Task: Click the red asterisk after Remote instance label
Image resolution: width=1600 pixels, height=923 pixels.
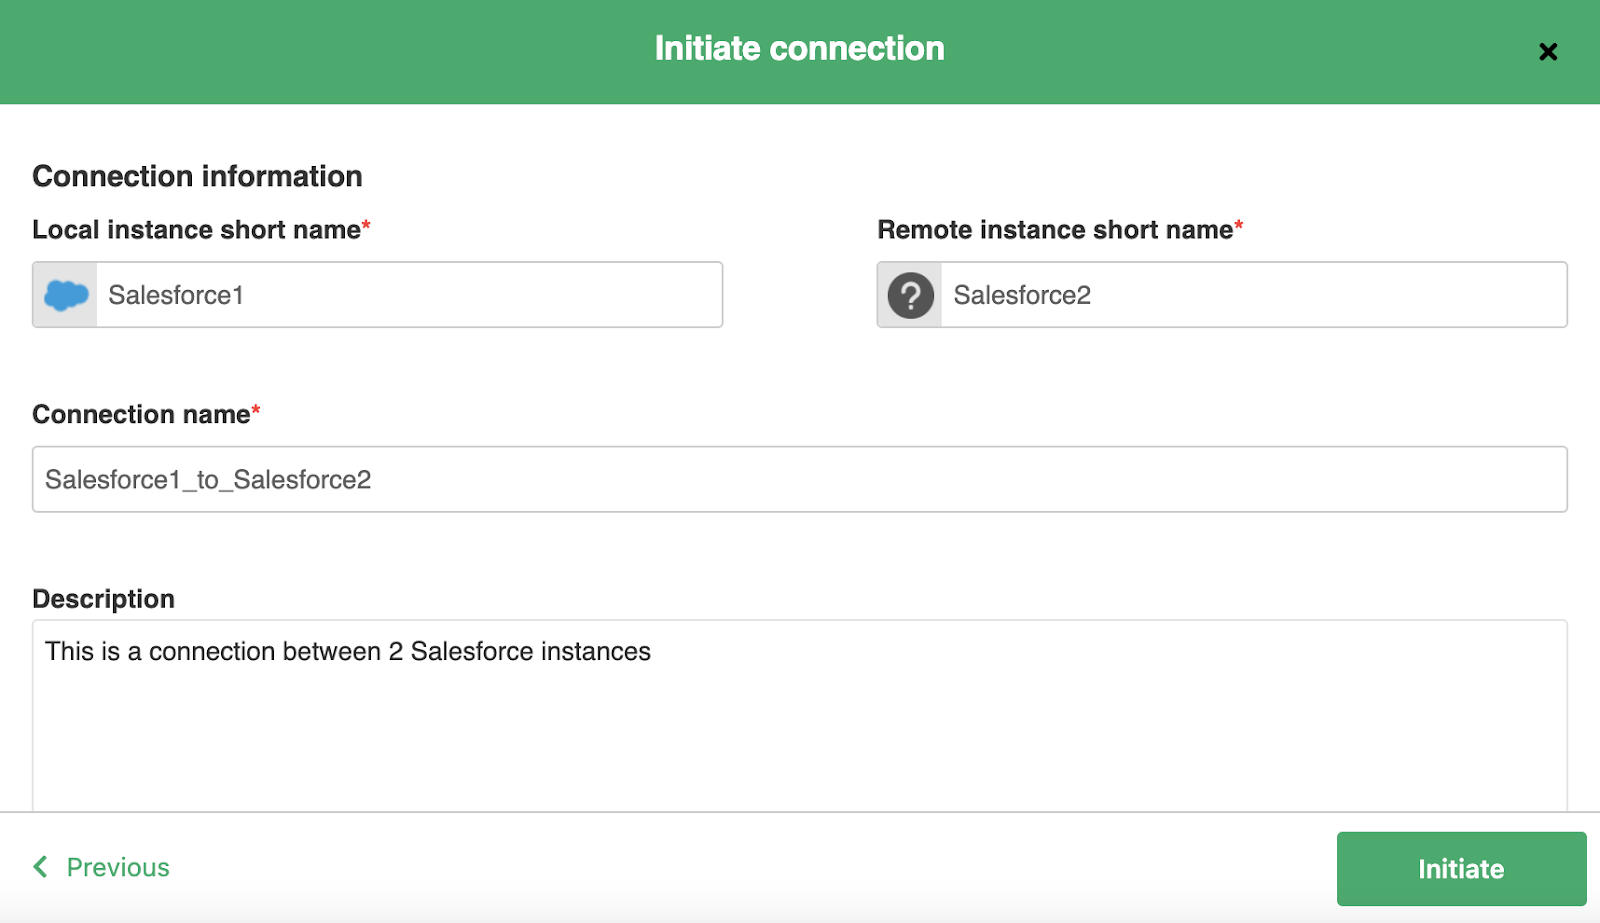Action: [1239, 226]
